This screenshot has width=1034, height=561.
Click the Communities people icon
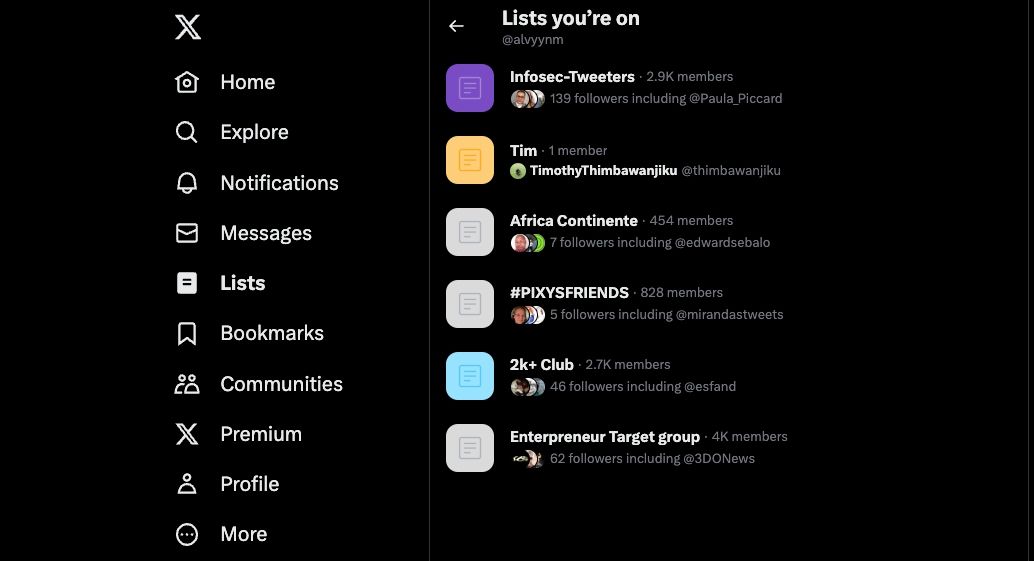187,384
